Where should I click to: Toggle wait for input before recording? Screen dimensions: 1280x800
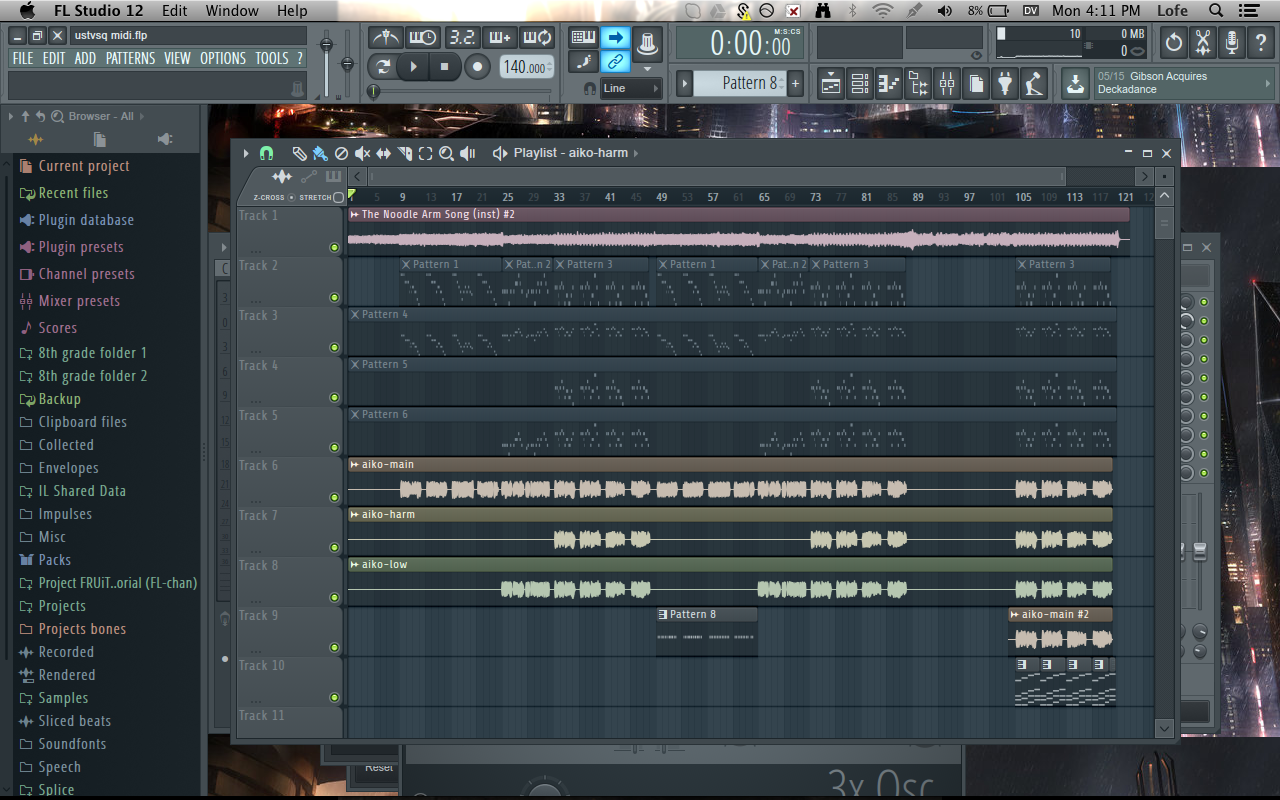423,38
